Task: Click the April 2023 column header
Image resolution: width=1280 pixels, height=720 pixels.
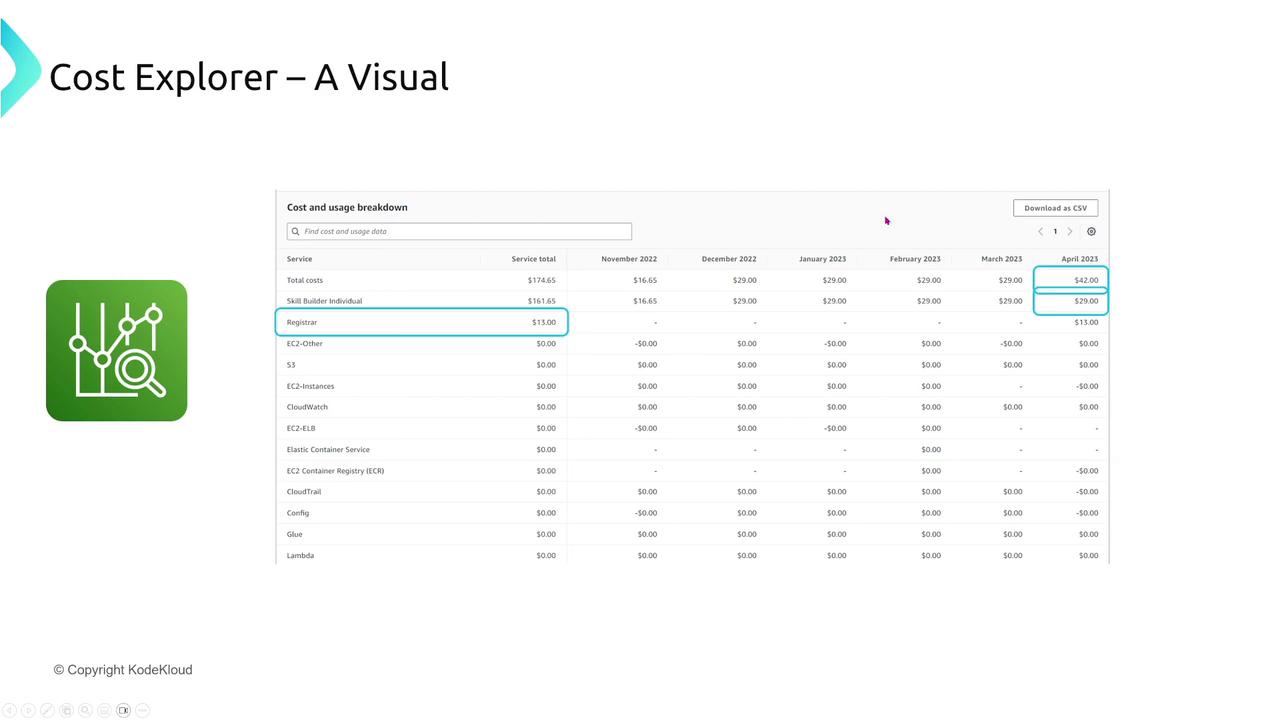Action: [x=1079, y=259]
